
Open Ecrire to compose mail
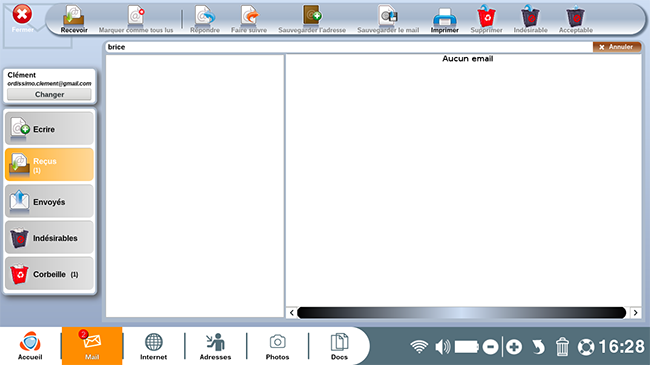[x=49, y=129]
